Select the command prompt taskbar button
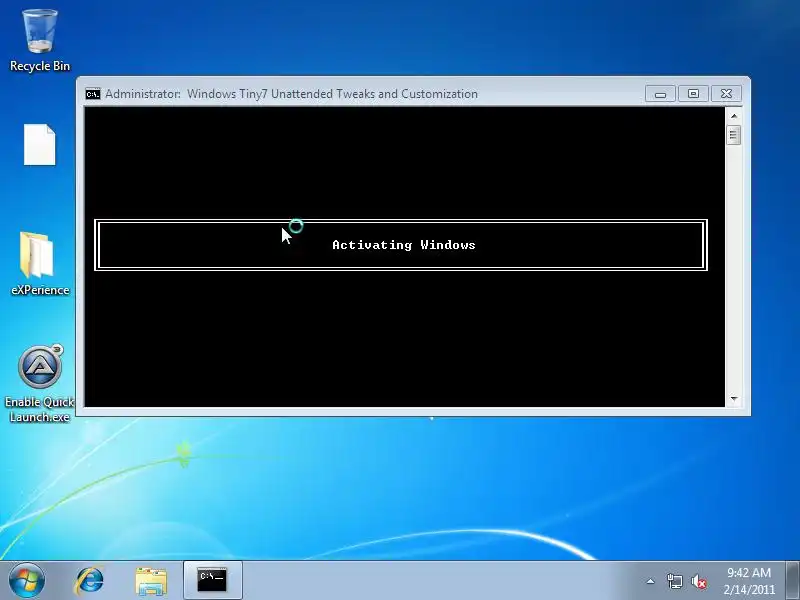The height and width of the screenshot is (600, 800). (212, 580)
